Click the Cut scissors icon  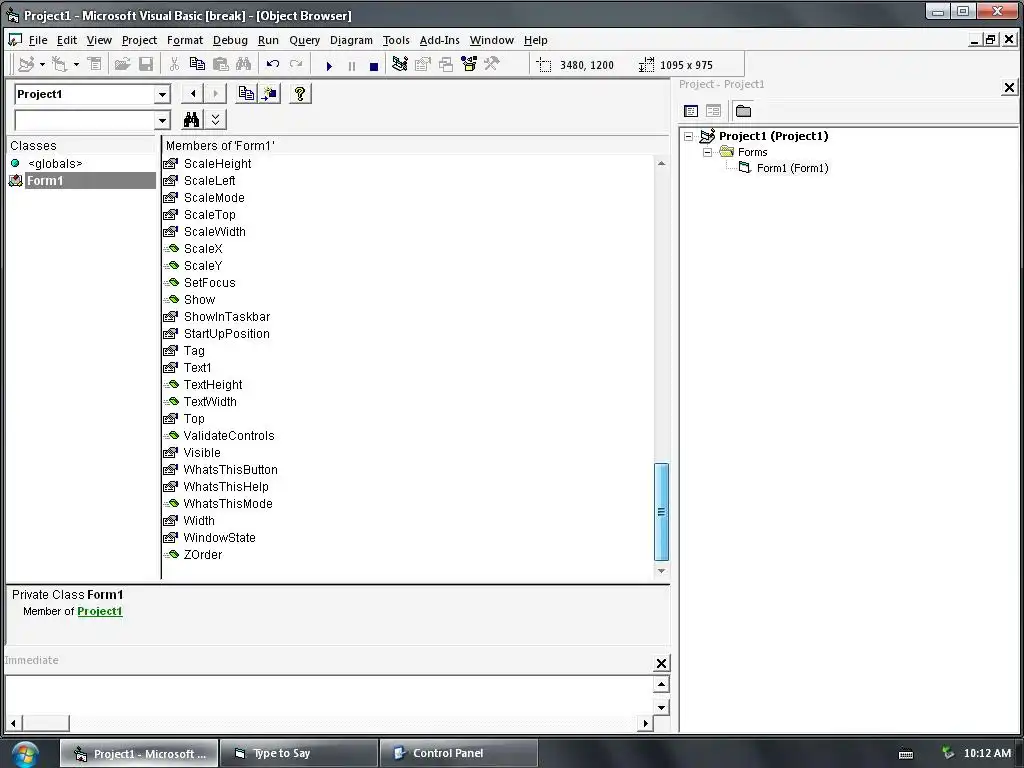pos(174,64)
